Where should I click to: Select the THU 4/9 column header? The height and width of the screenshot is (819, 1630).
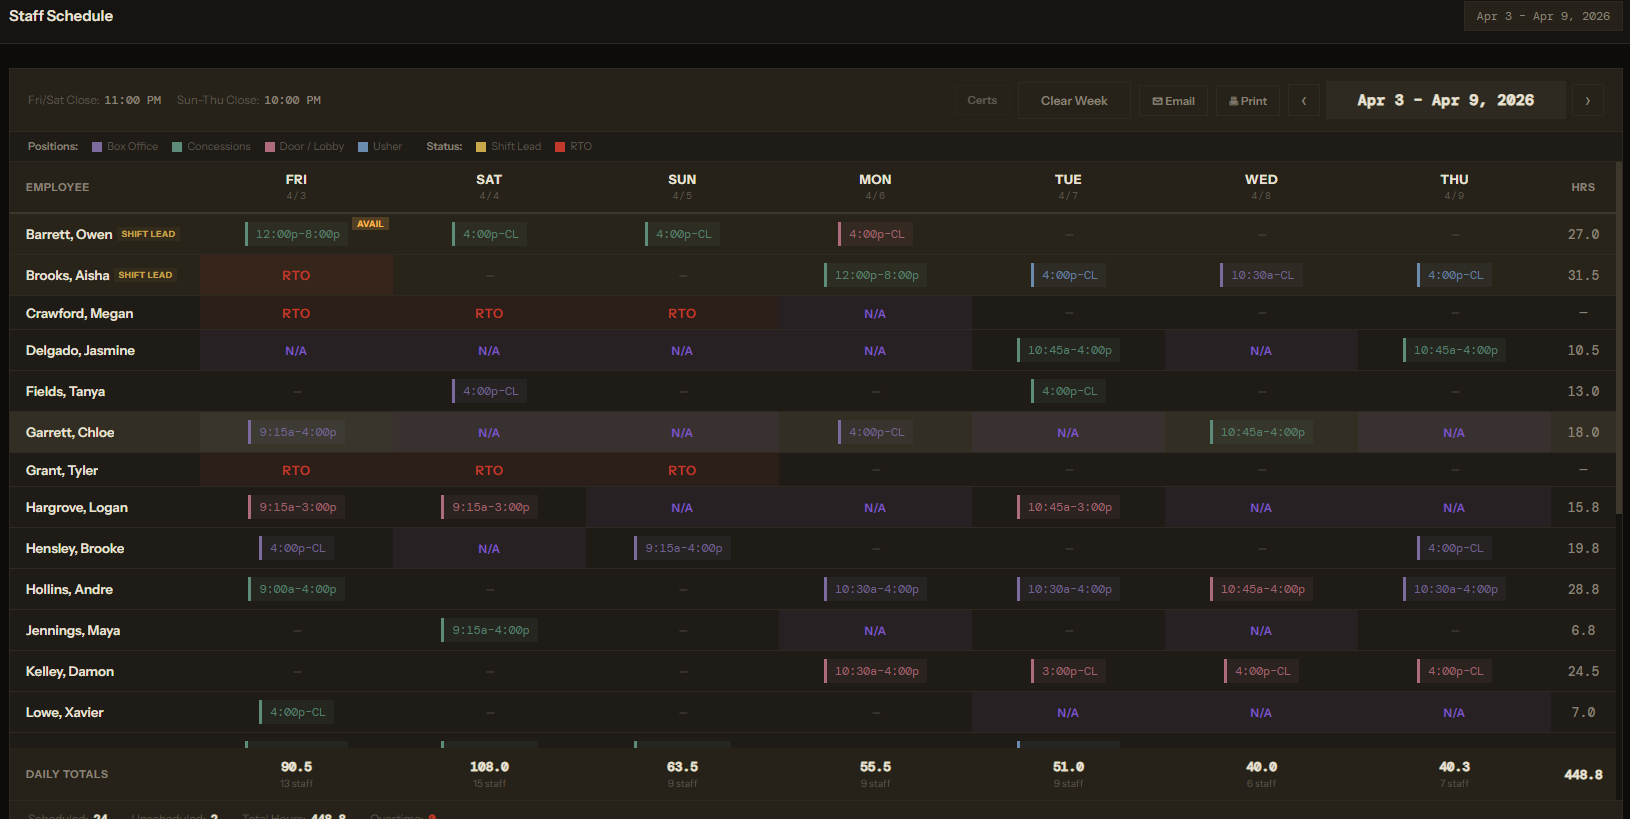[1454, 187]
